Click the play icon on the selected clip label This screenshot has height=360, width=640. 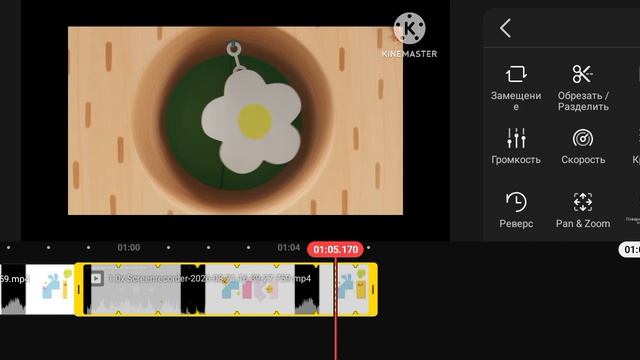point(97,278)
